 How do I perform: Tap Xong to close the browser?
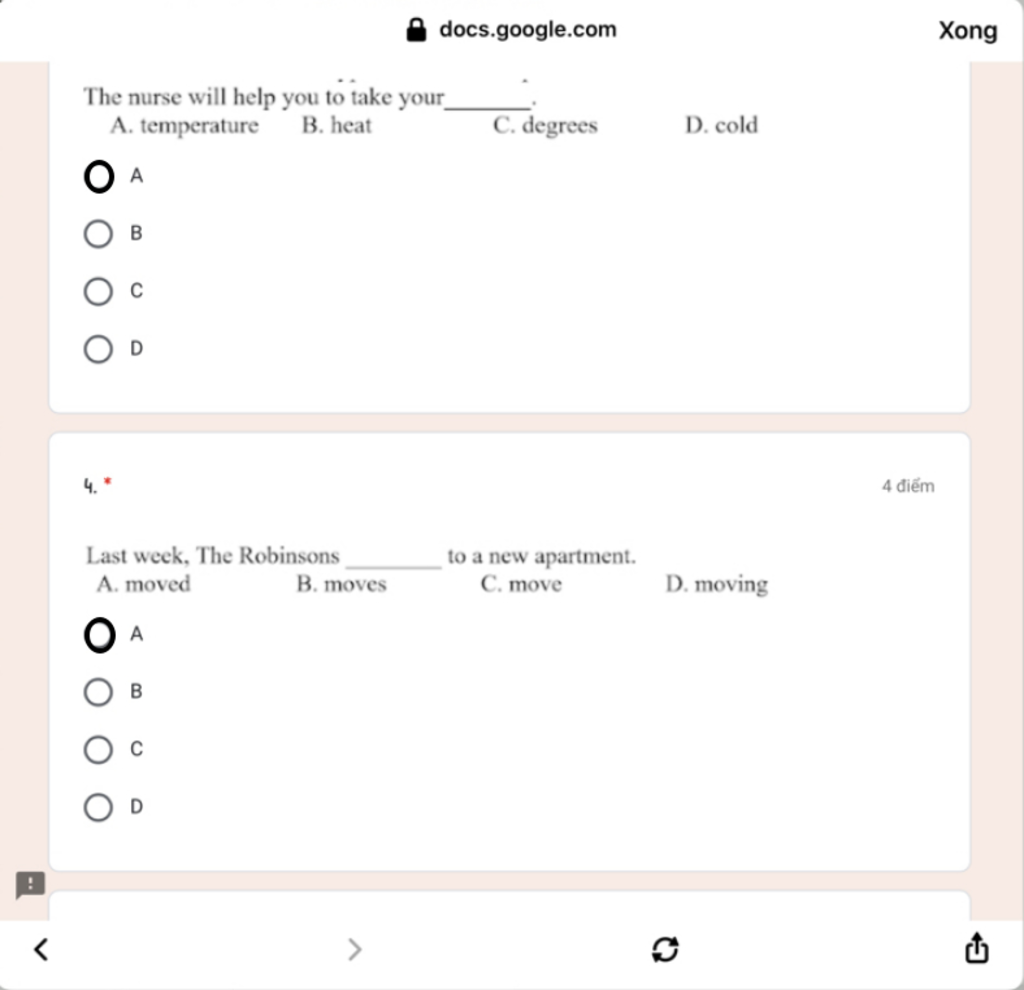click(x=968, y=30)
